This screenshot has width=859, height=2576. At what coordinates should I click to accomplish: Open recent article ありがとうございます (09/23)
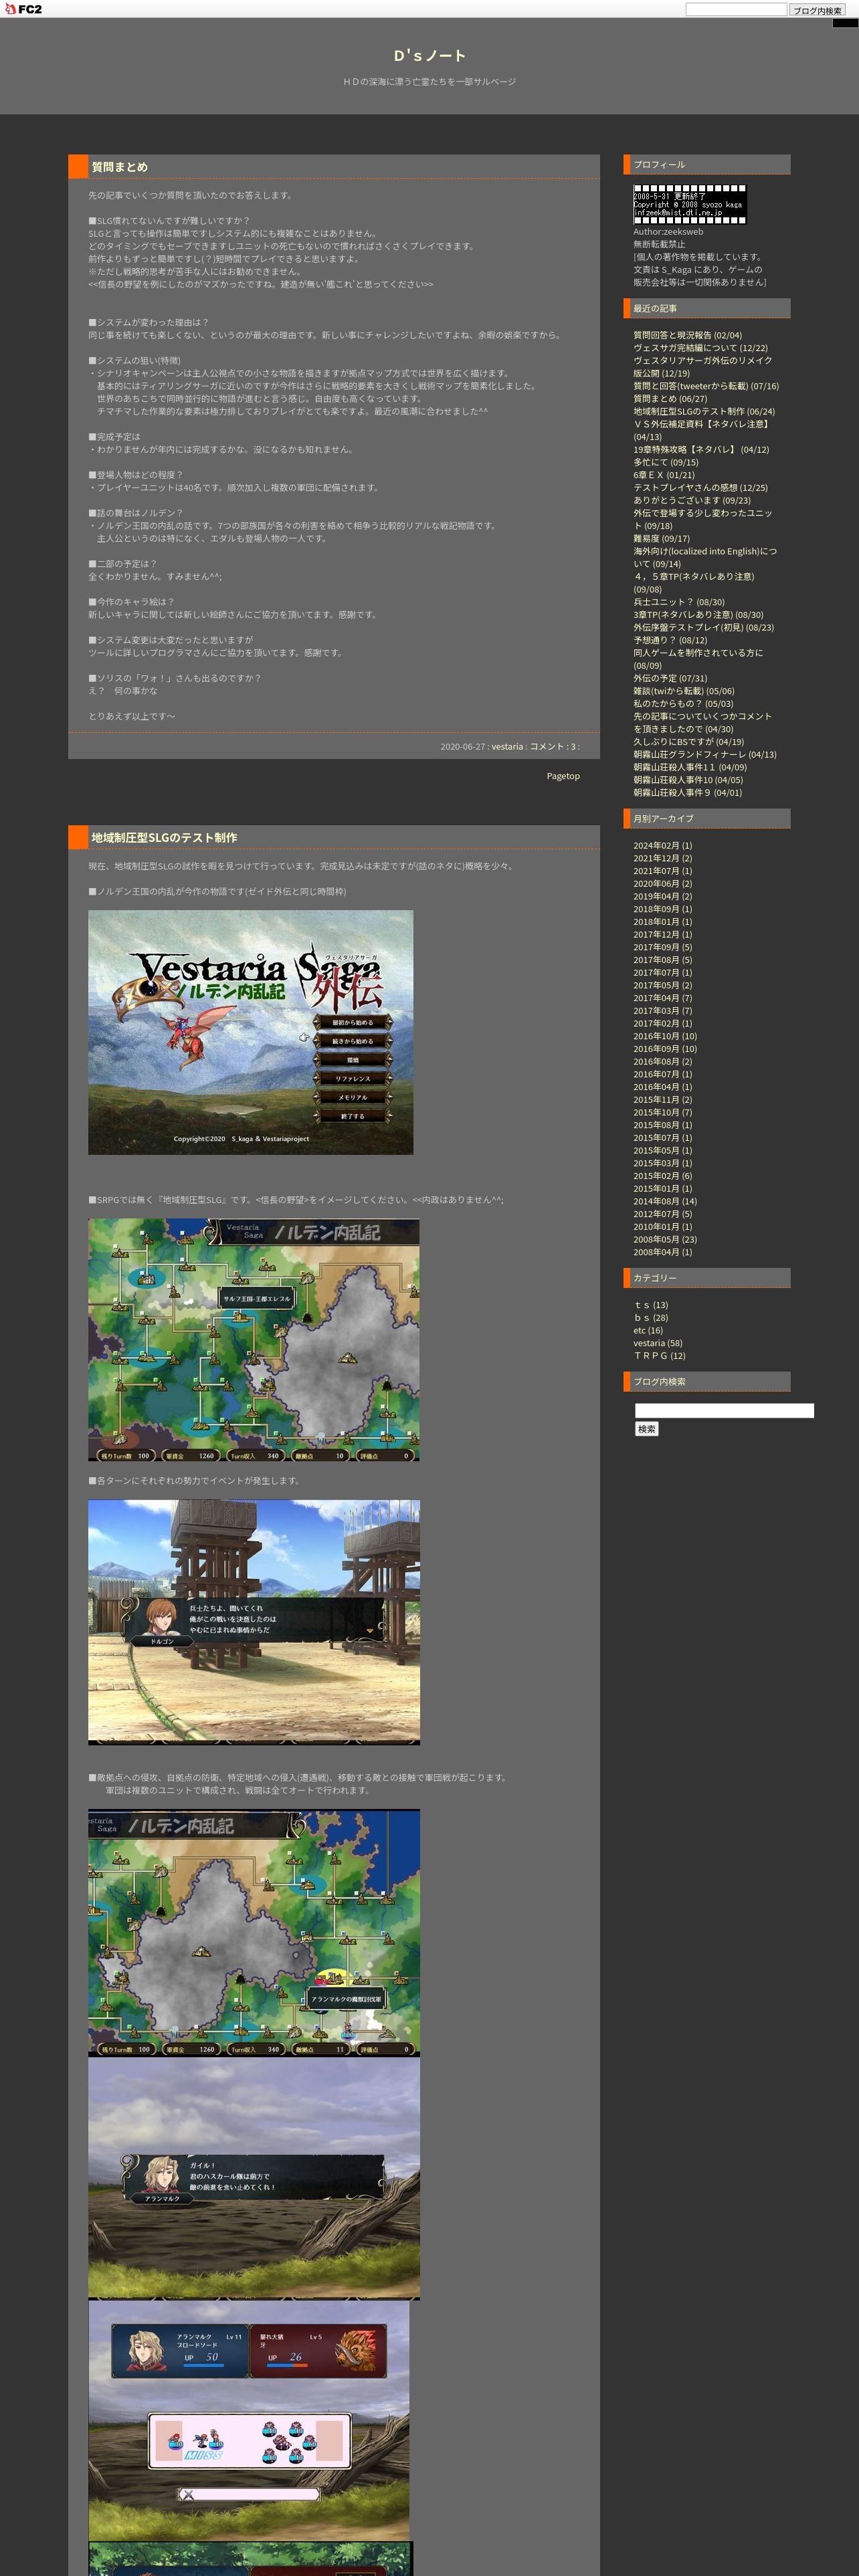click(691, 500)
